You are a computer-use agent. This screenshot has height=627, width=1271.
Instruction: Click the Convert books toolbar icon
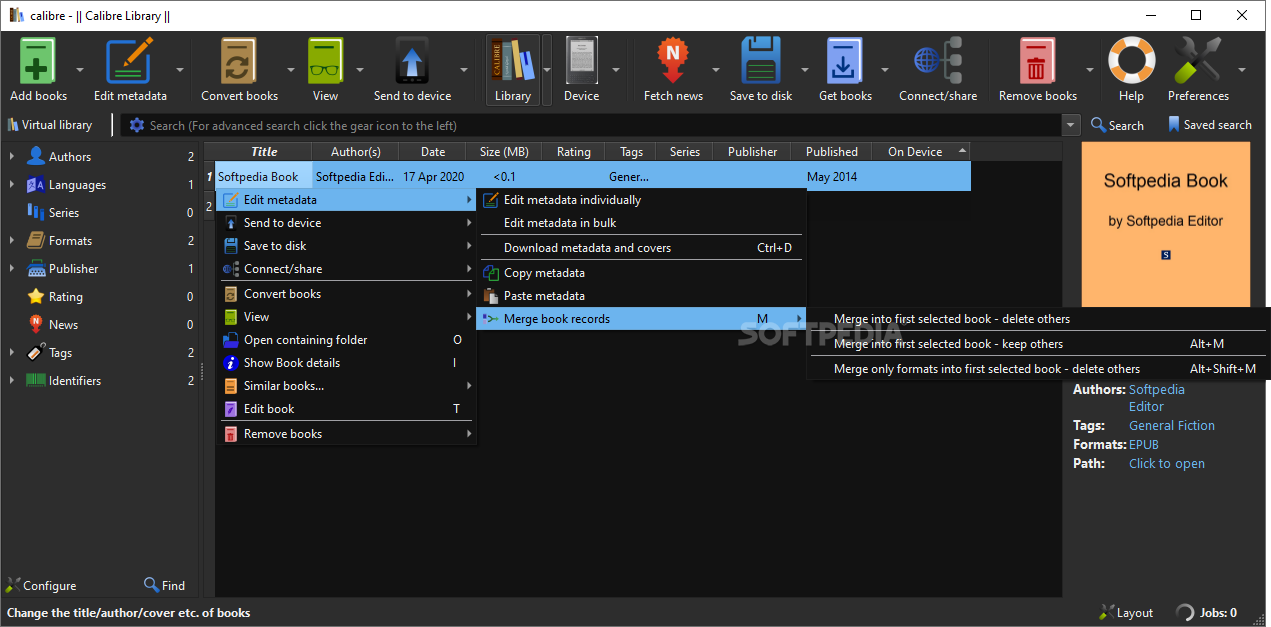pos(240,60)
